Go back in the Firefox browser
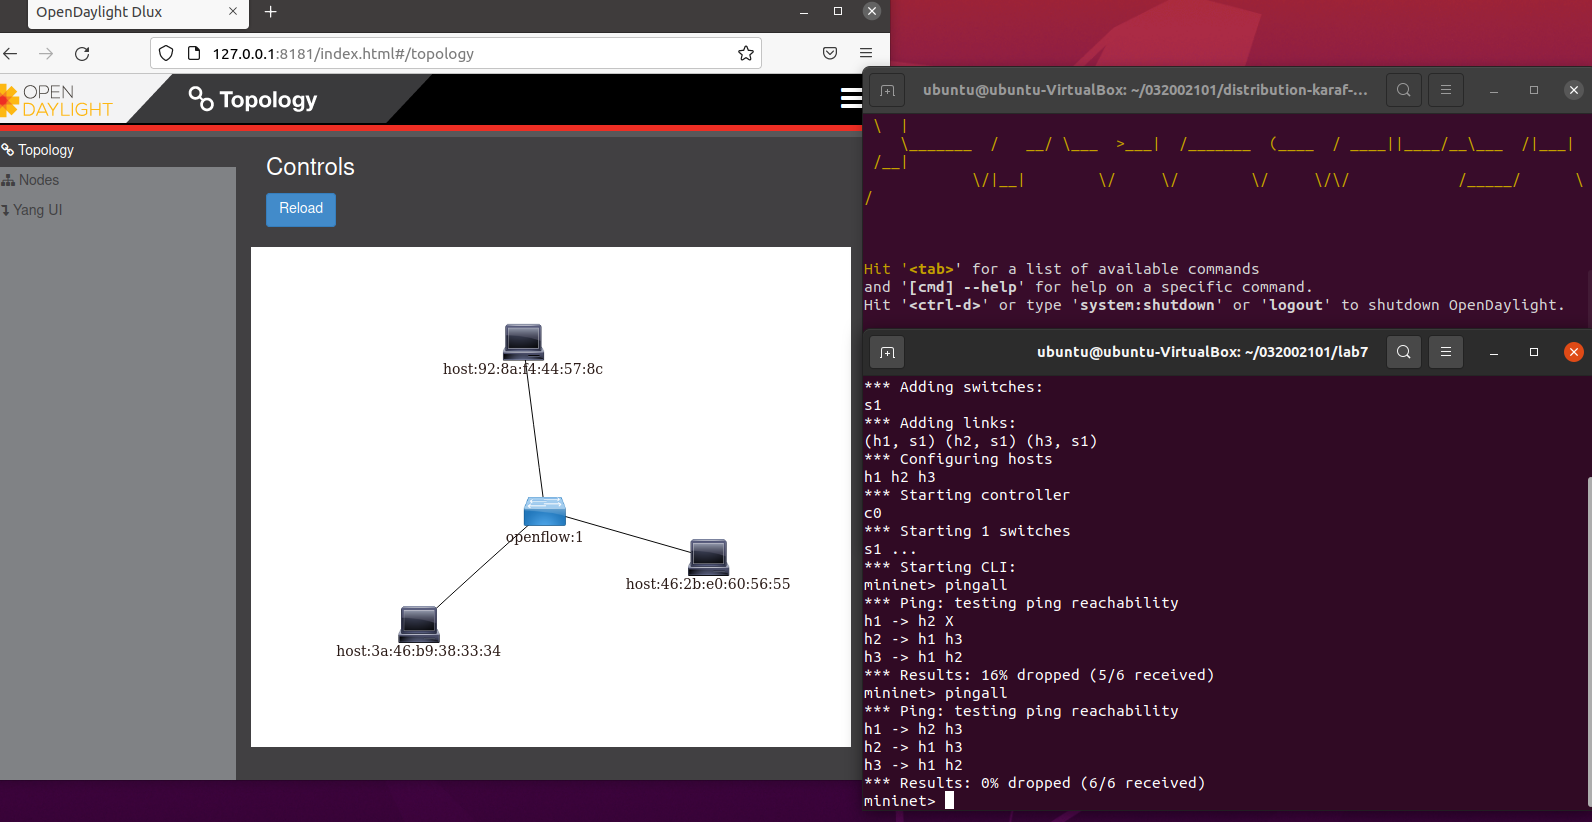This screenshot has width=1592, height=822. [x=11, y=53]
